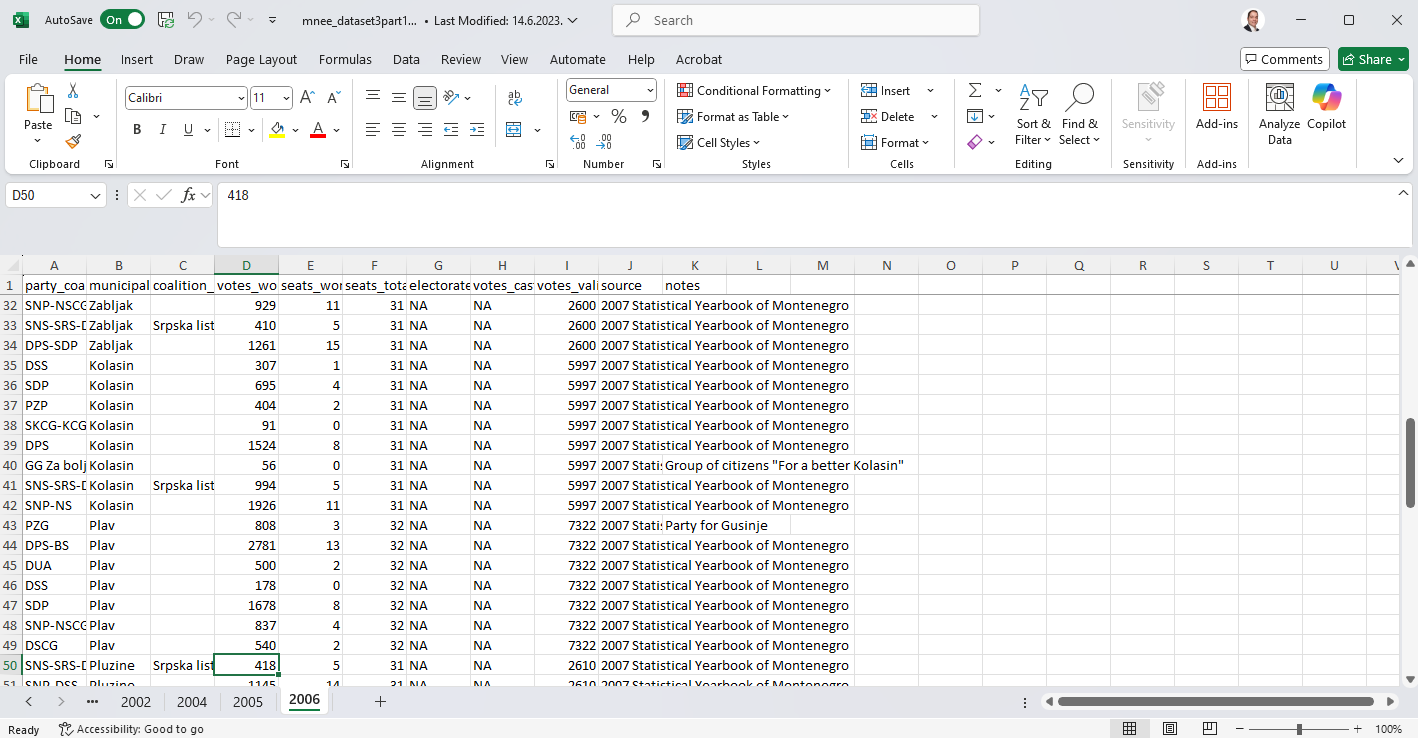Open the Comments pane button
This screenshot has width=1418, height=738.
pos(1284,59)
